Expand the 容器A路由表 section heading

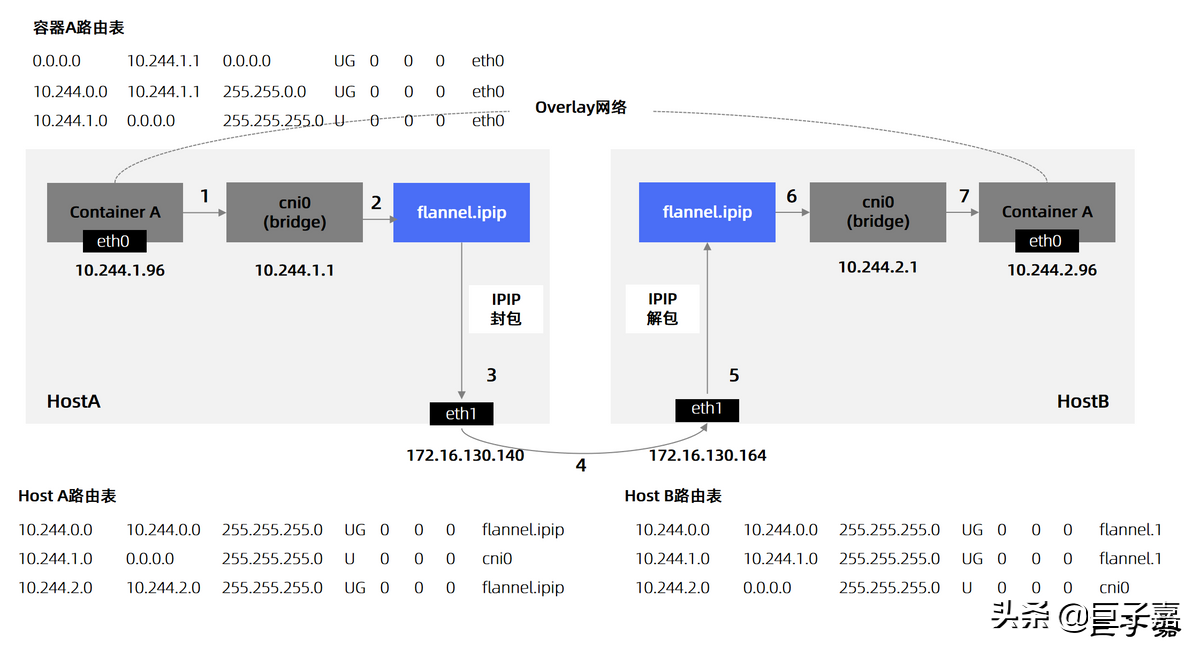[77, 28]
